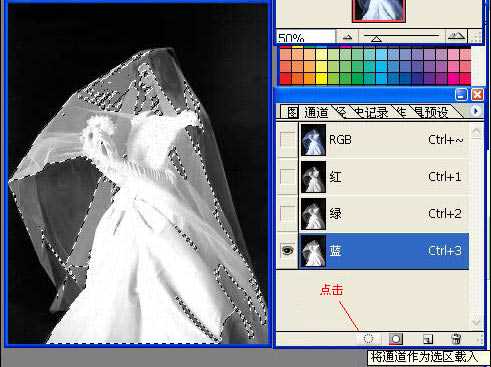Click the 50% zoom percentage field
Image resolution: width=491 pixels, height=367 pixels.
[x=306, y=37]
